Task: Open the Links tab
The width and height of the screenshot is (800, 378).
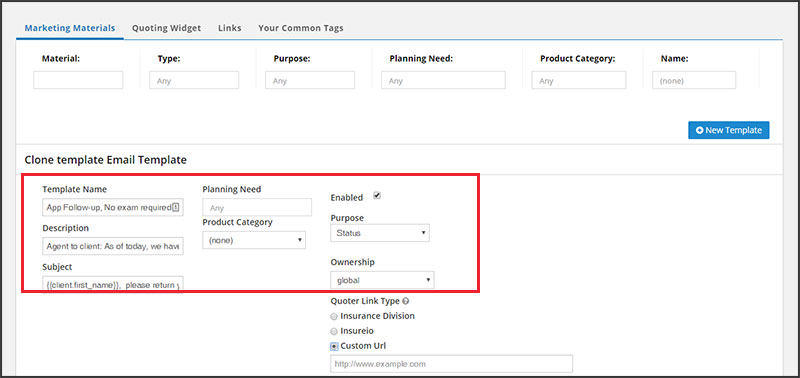Action: point(230,28)
